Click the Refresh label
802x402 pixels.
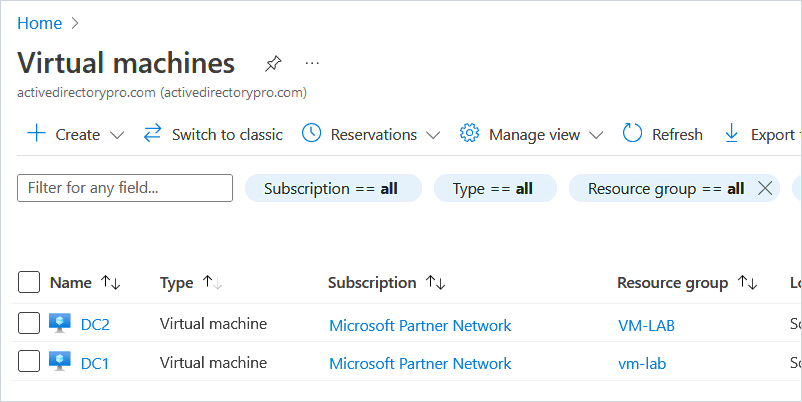677,135
